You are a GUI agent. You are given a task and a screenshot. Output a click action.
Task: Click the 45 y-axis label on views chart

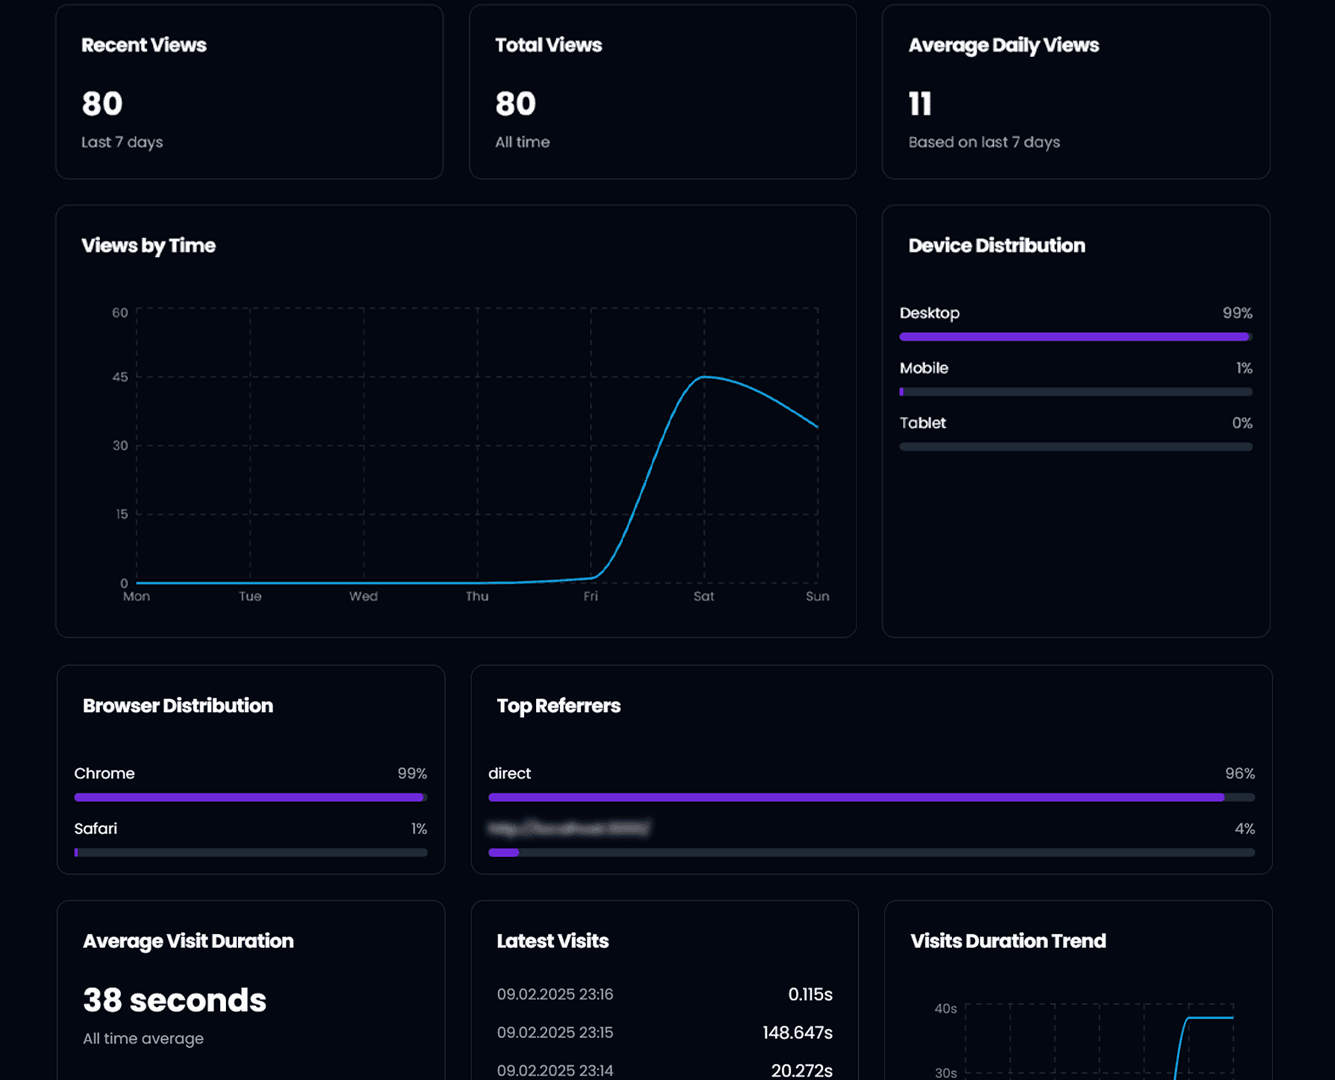coord(120,377)
